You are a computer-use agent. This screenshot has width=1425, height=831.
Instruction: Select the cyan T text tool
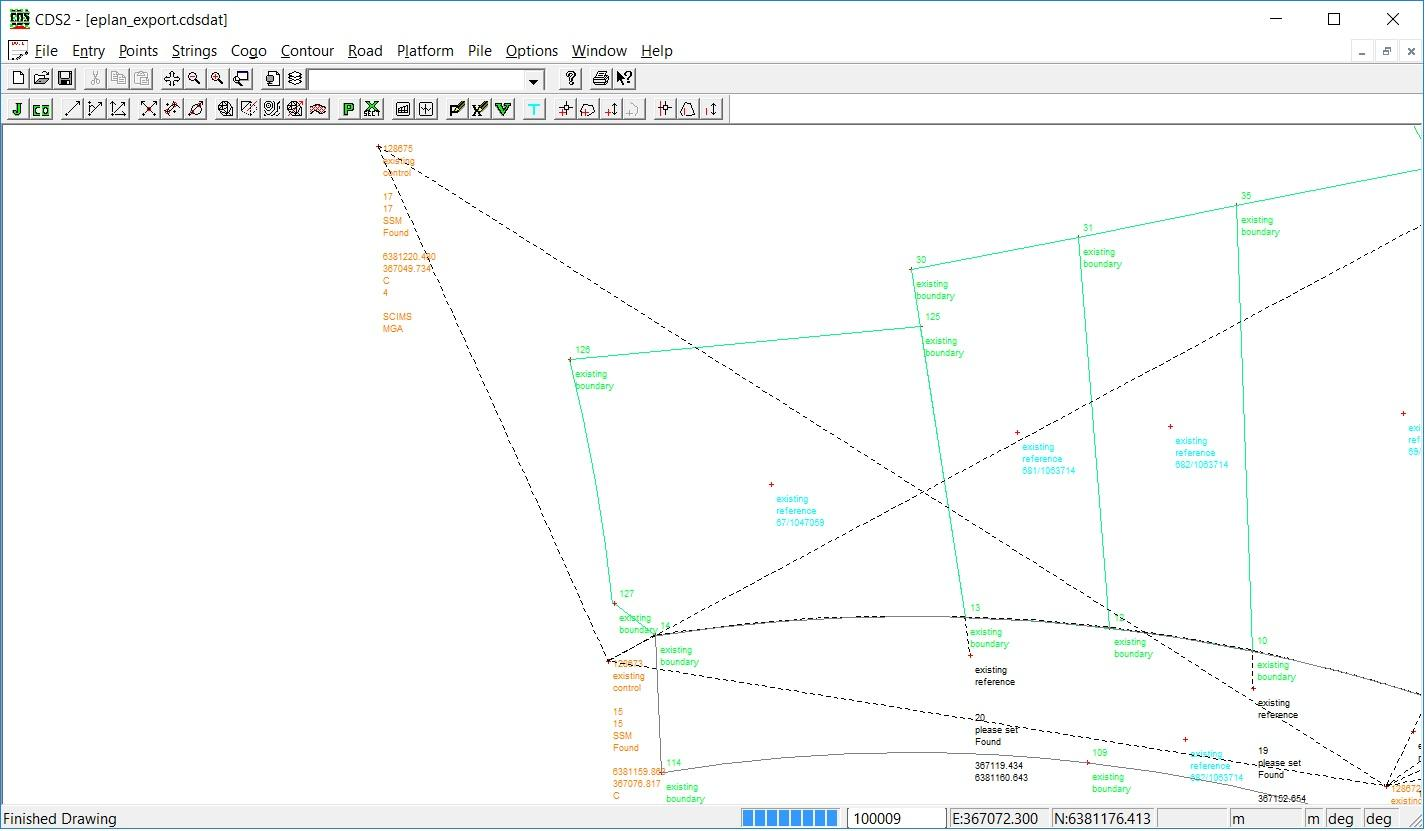[x=534, y=109]
